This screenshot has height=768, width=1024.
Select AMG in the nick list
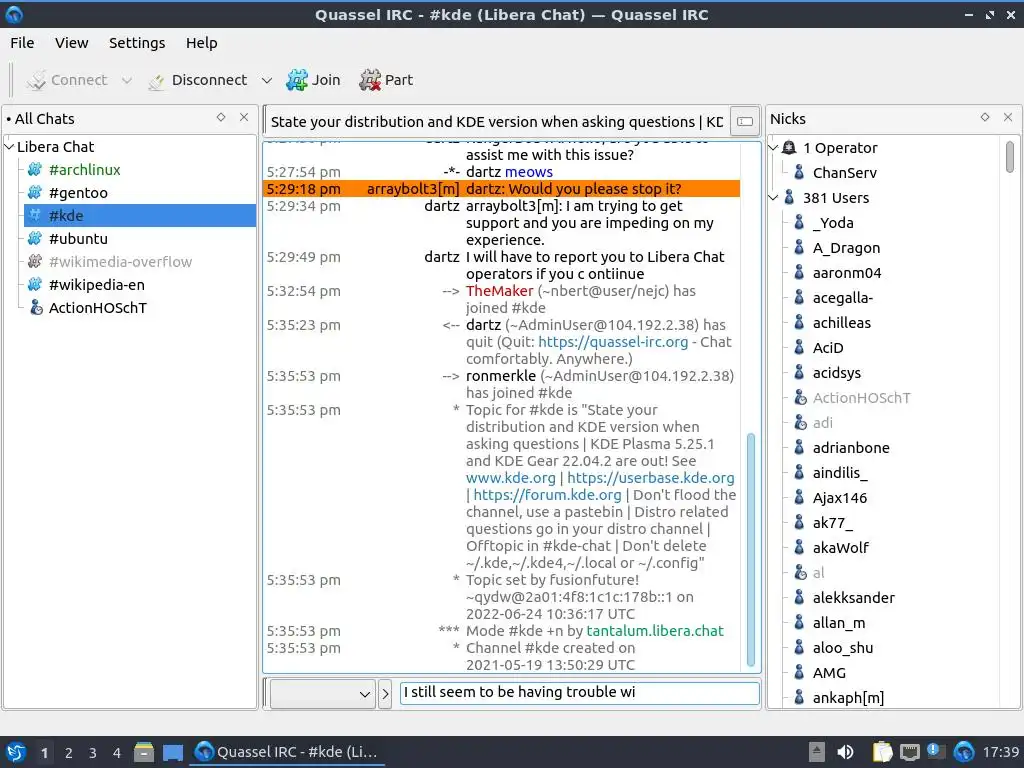click(x=829, y=673)
